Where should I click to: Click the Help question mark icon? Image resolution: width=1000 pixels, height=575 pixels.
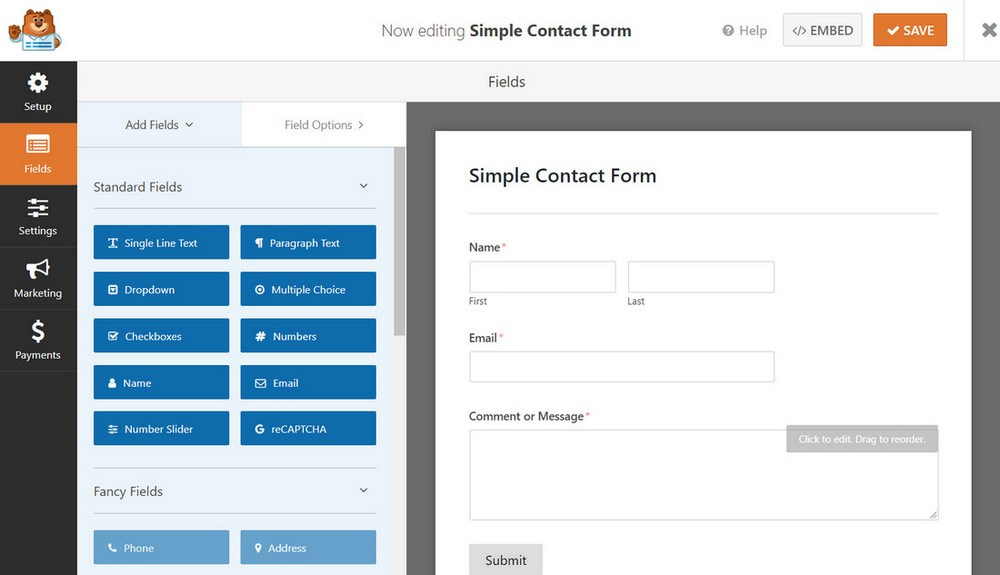(x=728, y=31)
